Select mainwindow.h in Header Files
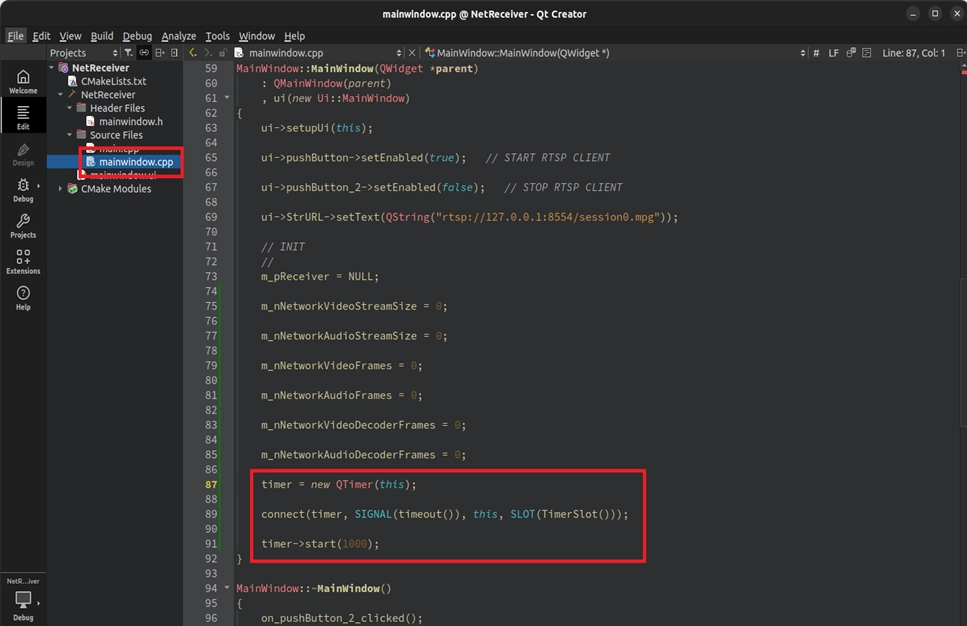 pos(131,121)
